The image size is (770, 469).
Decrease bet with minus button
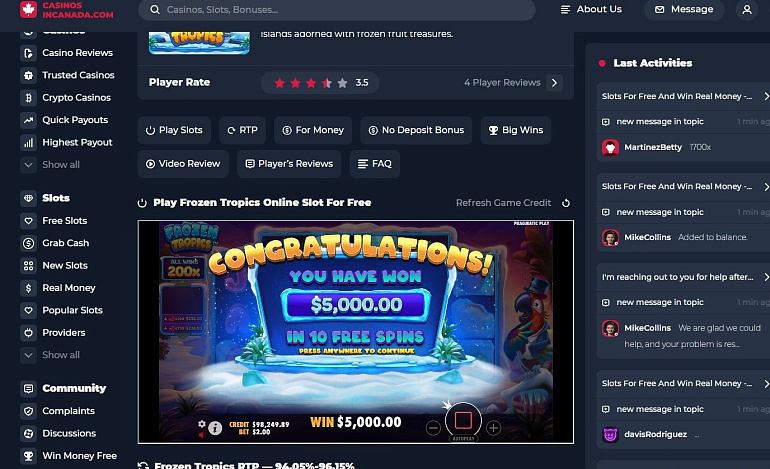(433, 428)
